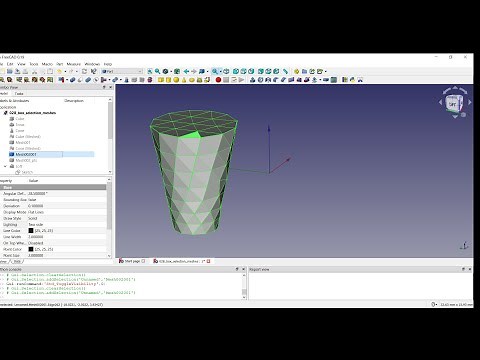Select the Mesh001 tree item

pyautogui.click(x=23, y=142)
